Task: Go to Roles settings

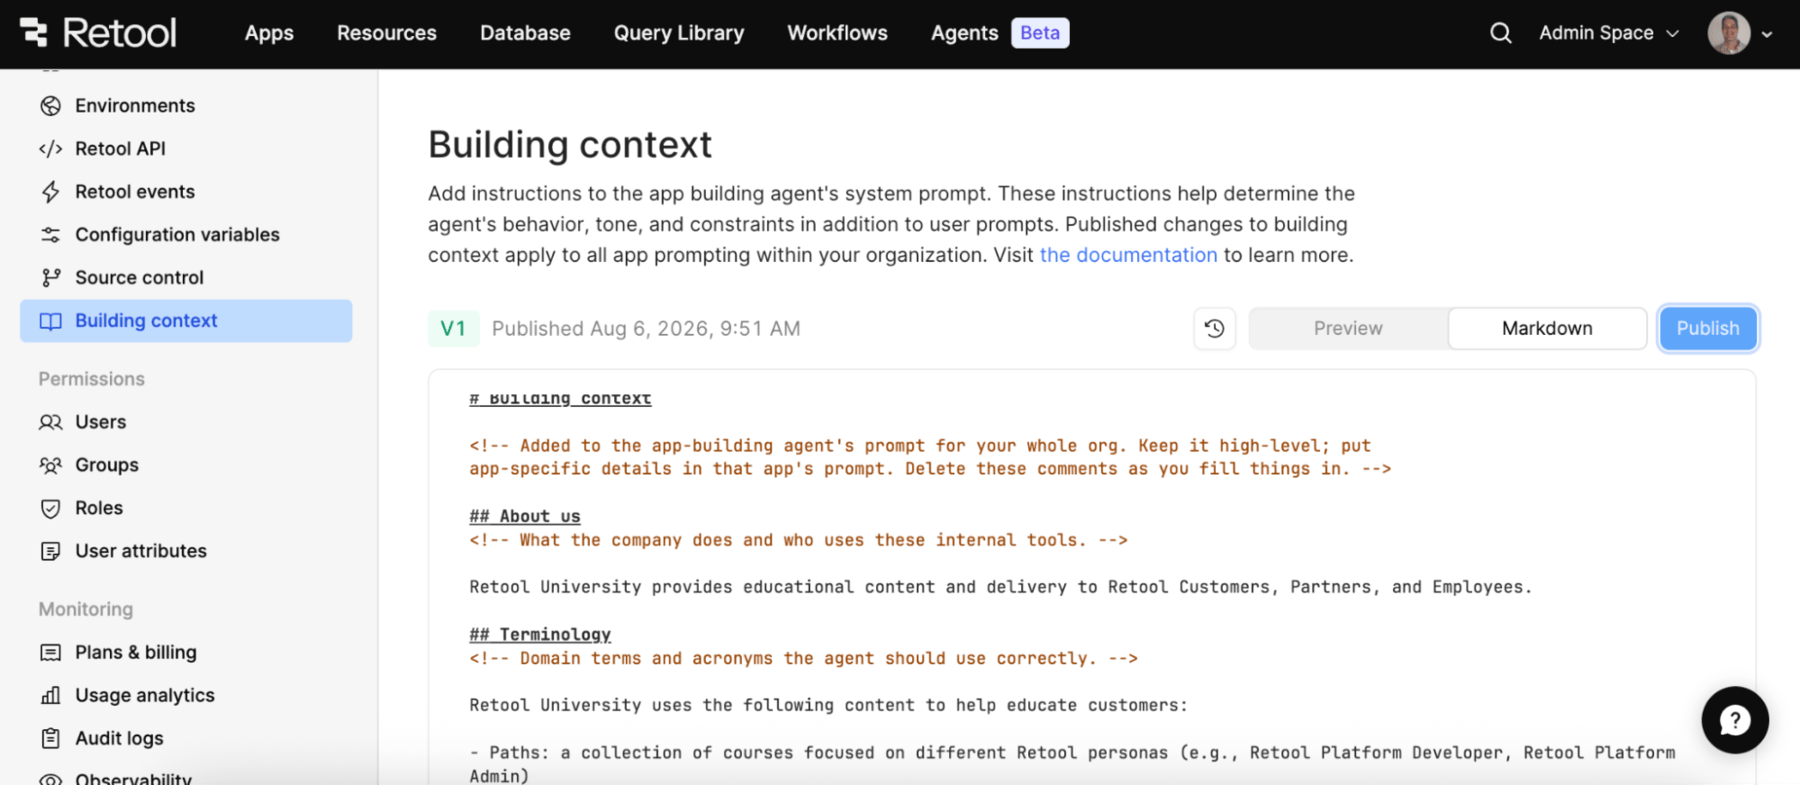Action: click(186, 508)
